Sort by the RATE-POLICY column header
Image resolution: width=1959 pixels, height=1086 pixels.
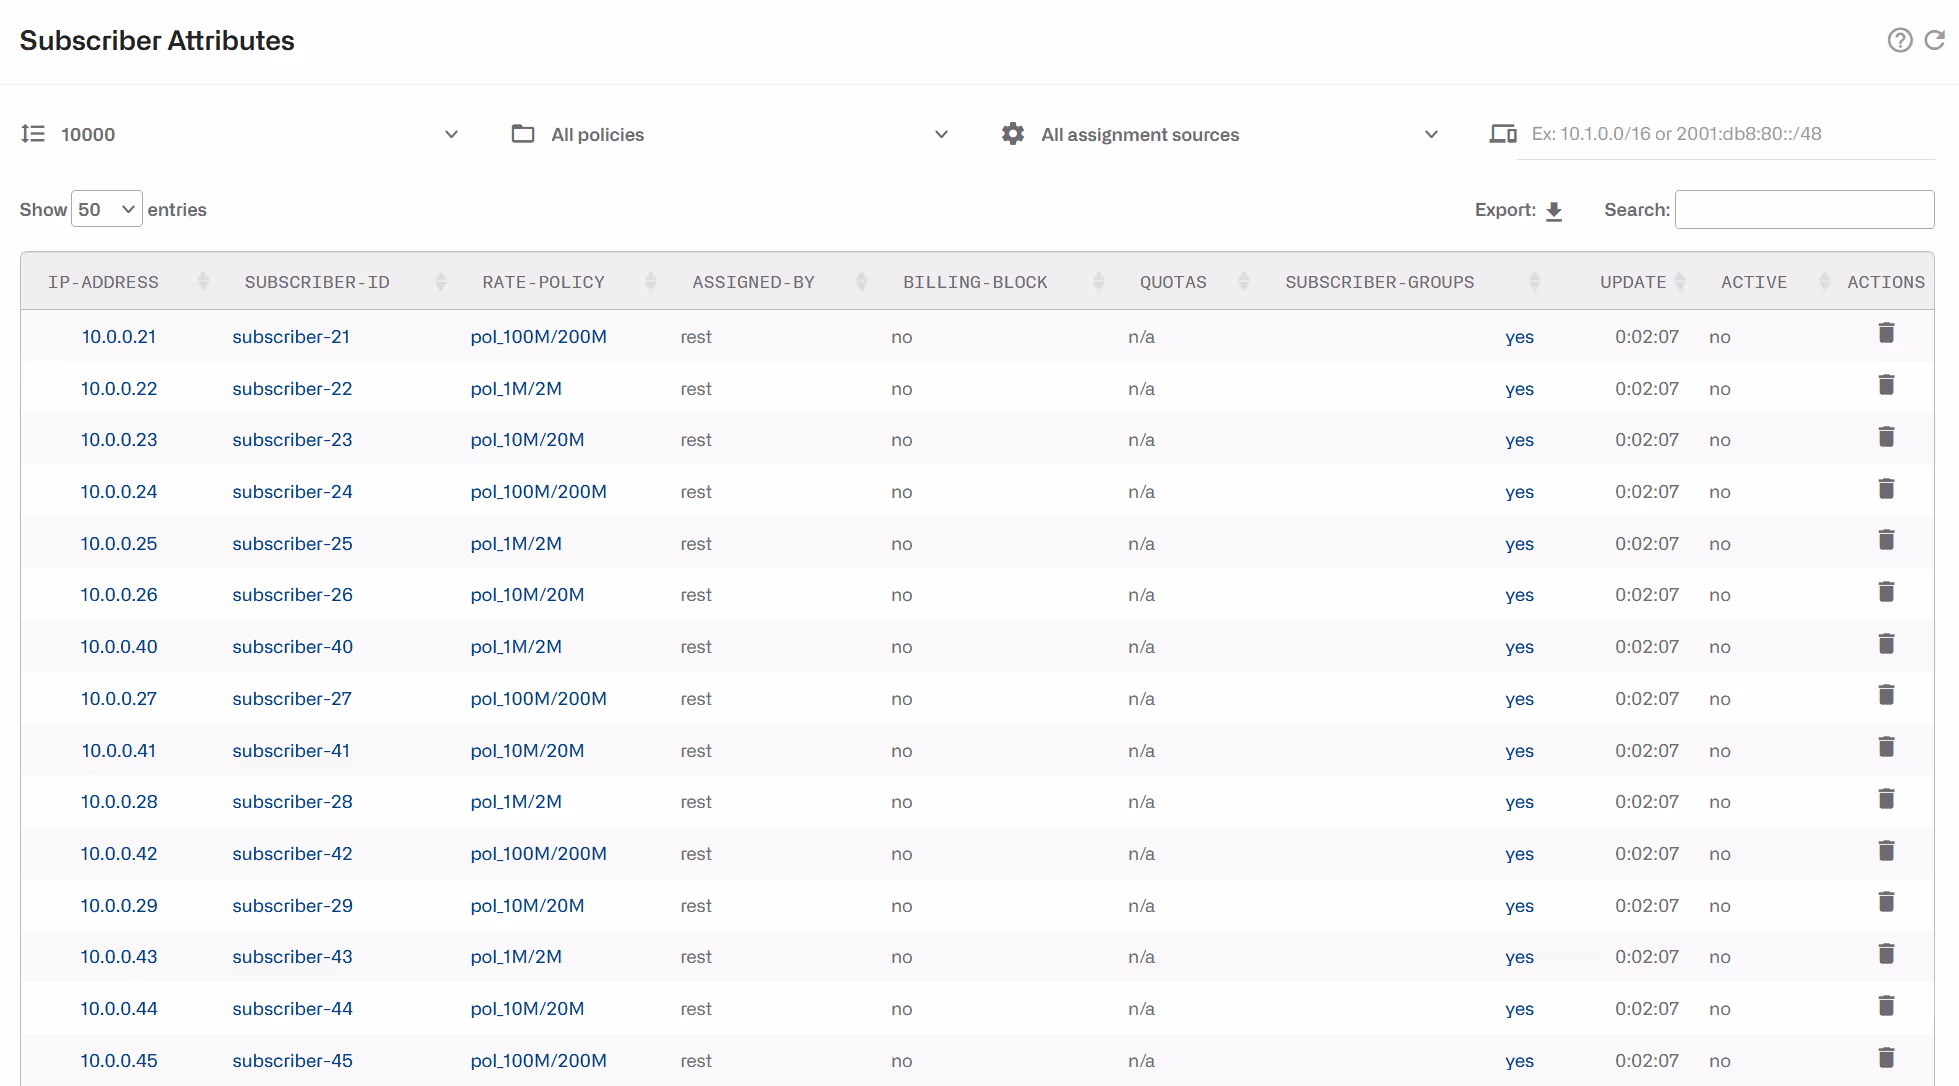(543, 282)
